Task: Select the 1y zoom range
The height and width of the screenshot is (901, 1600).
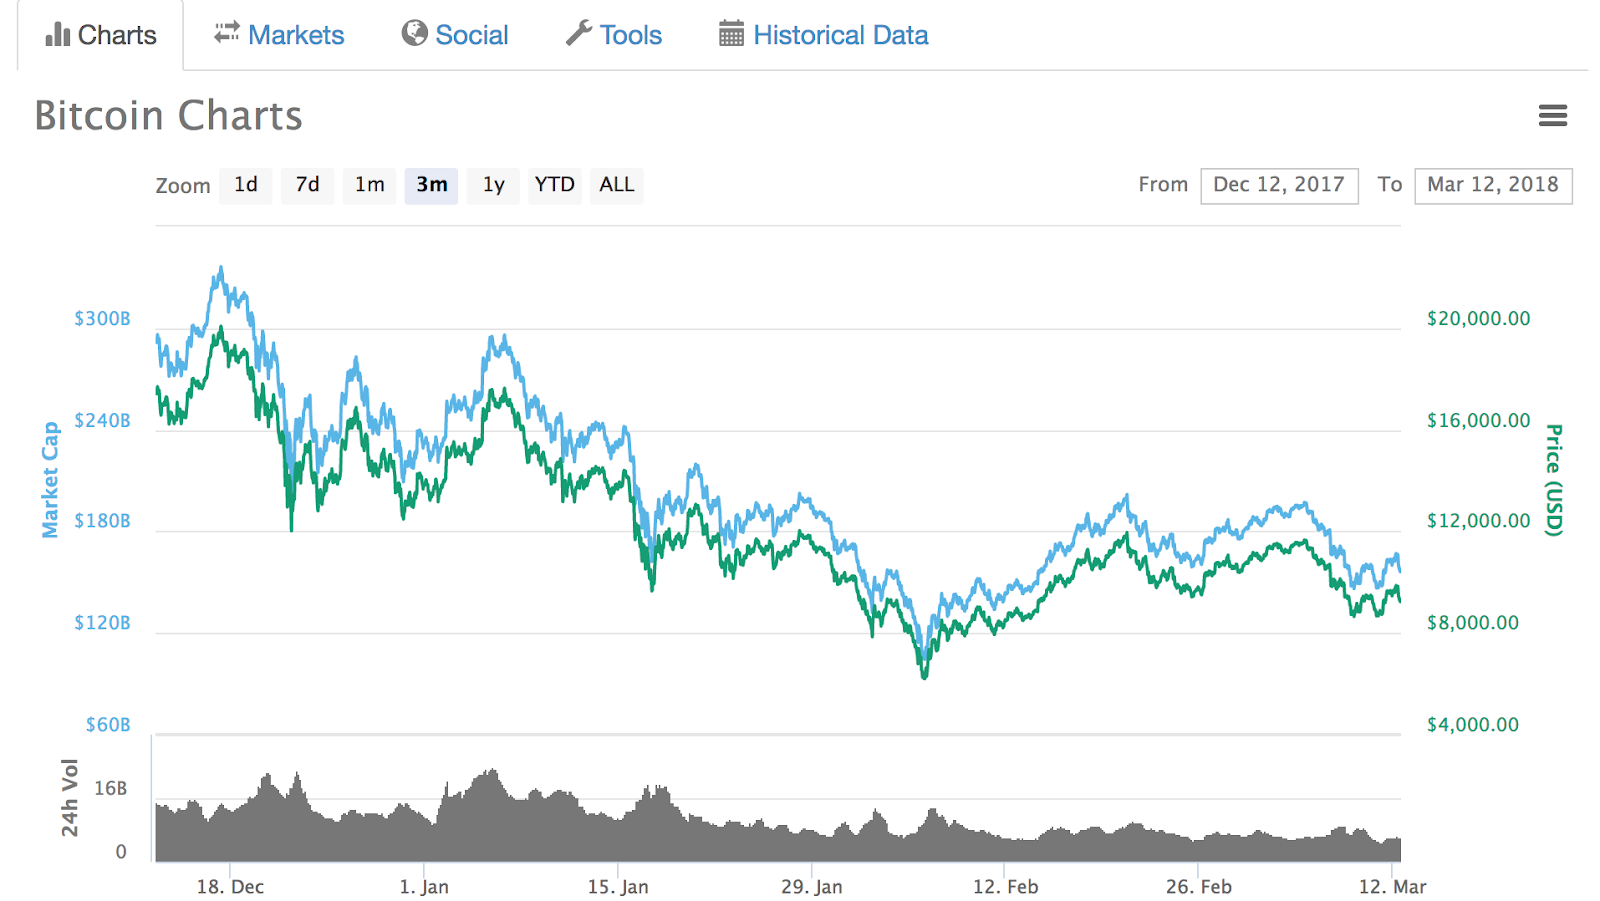Action: tap(493, 185)
